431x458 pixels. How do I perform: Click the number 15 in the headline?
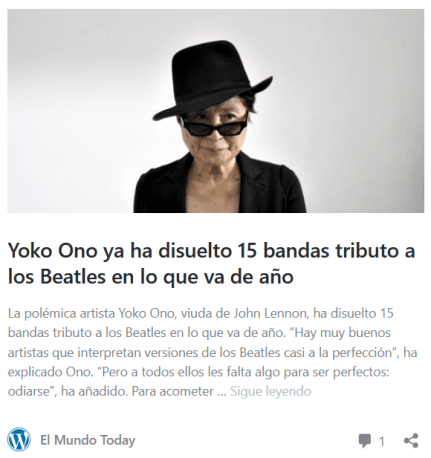[x=247, y=250]
